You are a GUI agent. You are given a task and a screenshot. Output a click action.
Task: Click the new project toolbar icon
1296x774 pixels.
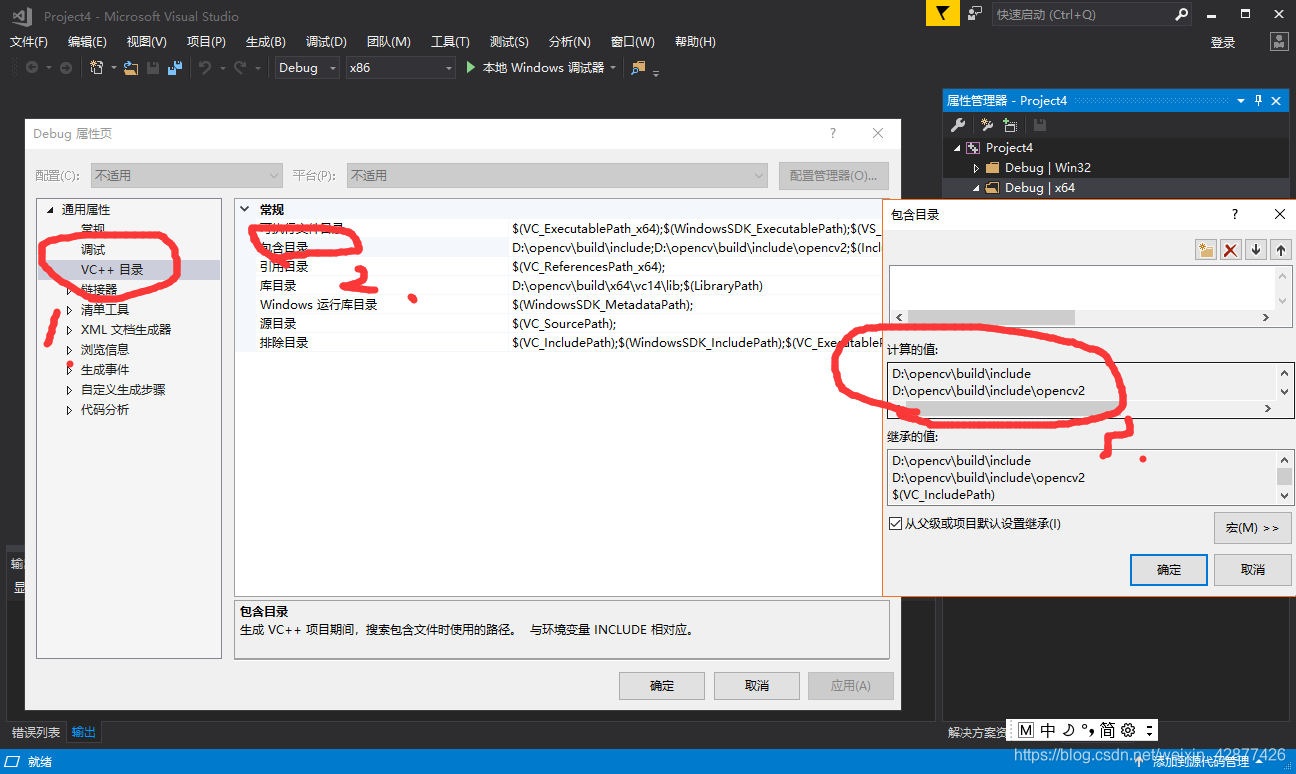97,68
